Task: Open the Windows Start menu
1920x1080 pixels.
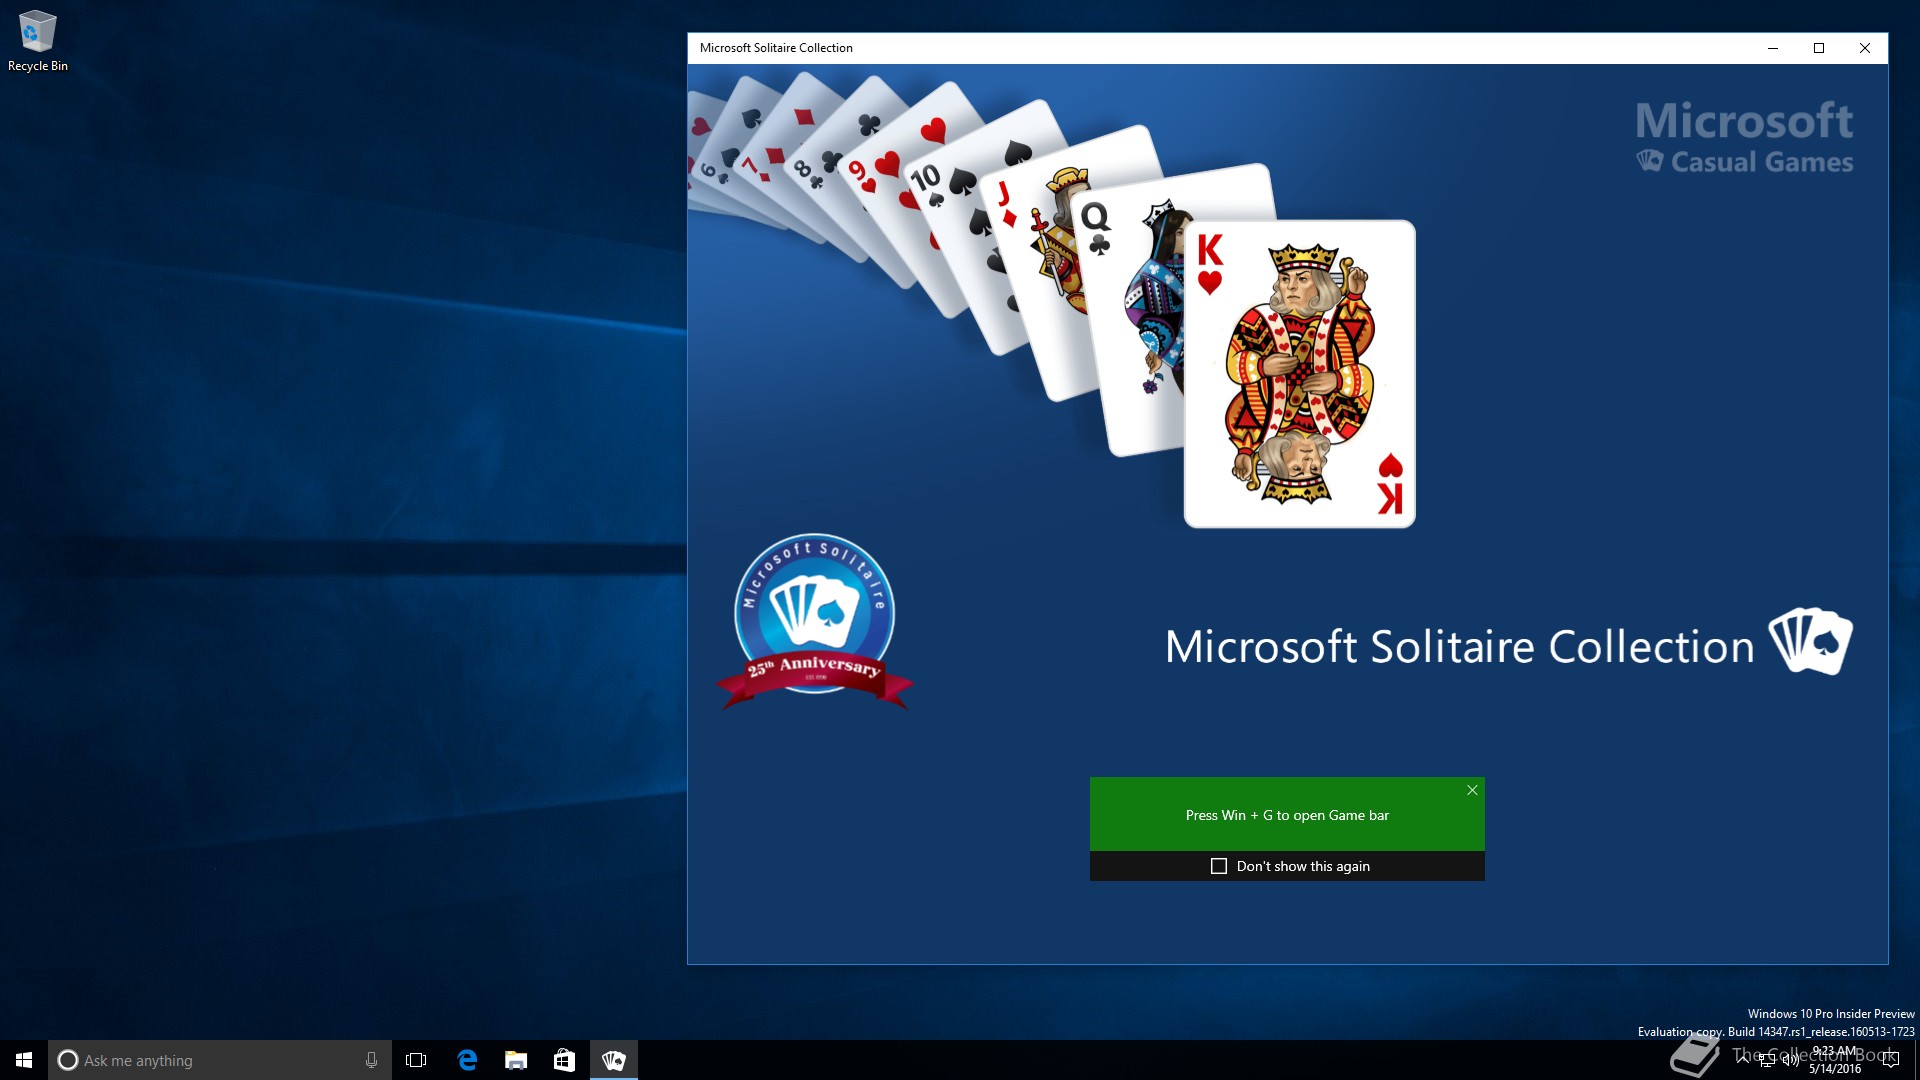Action: click(x=24, y=1060)
